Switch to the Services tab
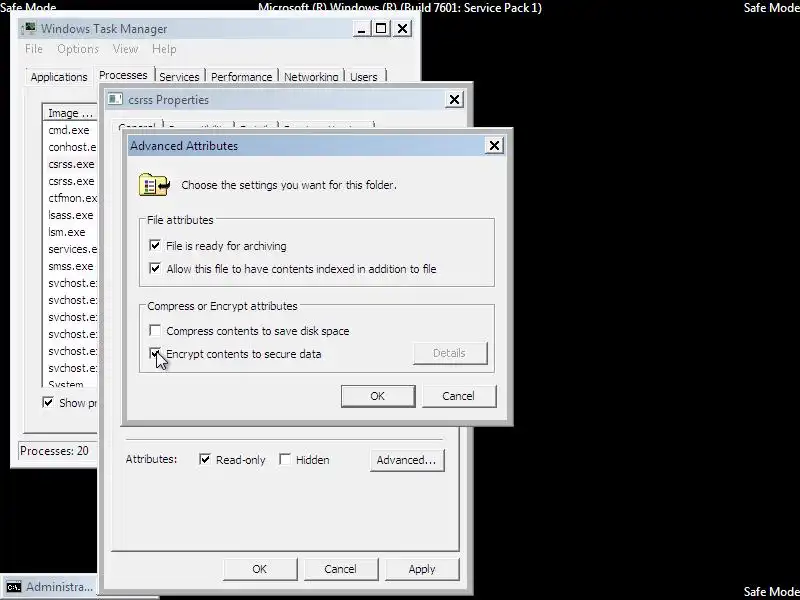Screen dimensions: 800x600 pos(179,77)
